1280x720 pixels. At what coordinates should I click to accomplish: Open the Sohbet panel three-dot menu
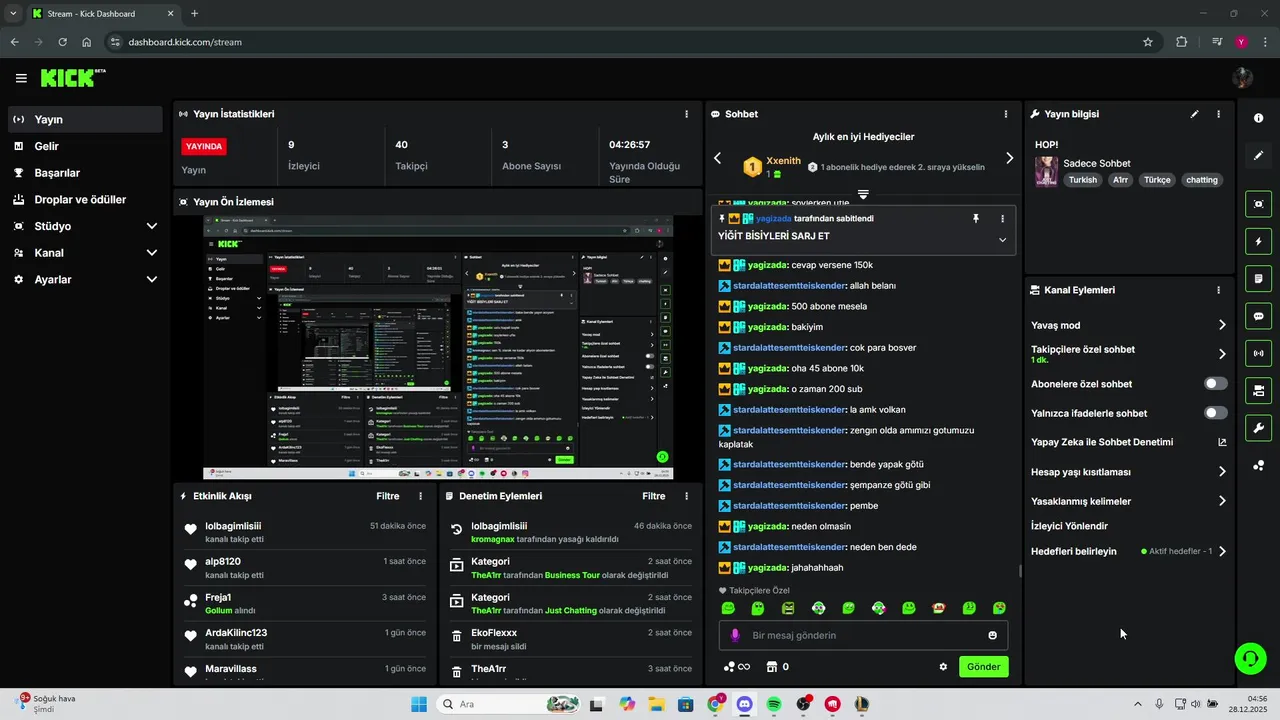pos(1005,114)
